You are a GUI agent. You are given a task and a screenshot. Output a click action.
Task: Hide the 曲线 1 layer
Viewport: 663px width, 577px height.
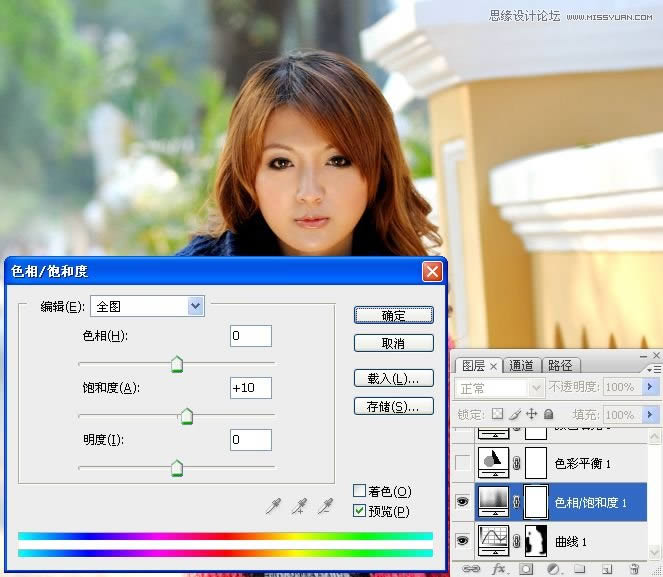(462, 540)
